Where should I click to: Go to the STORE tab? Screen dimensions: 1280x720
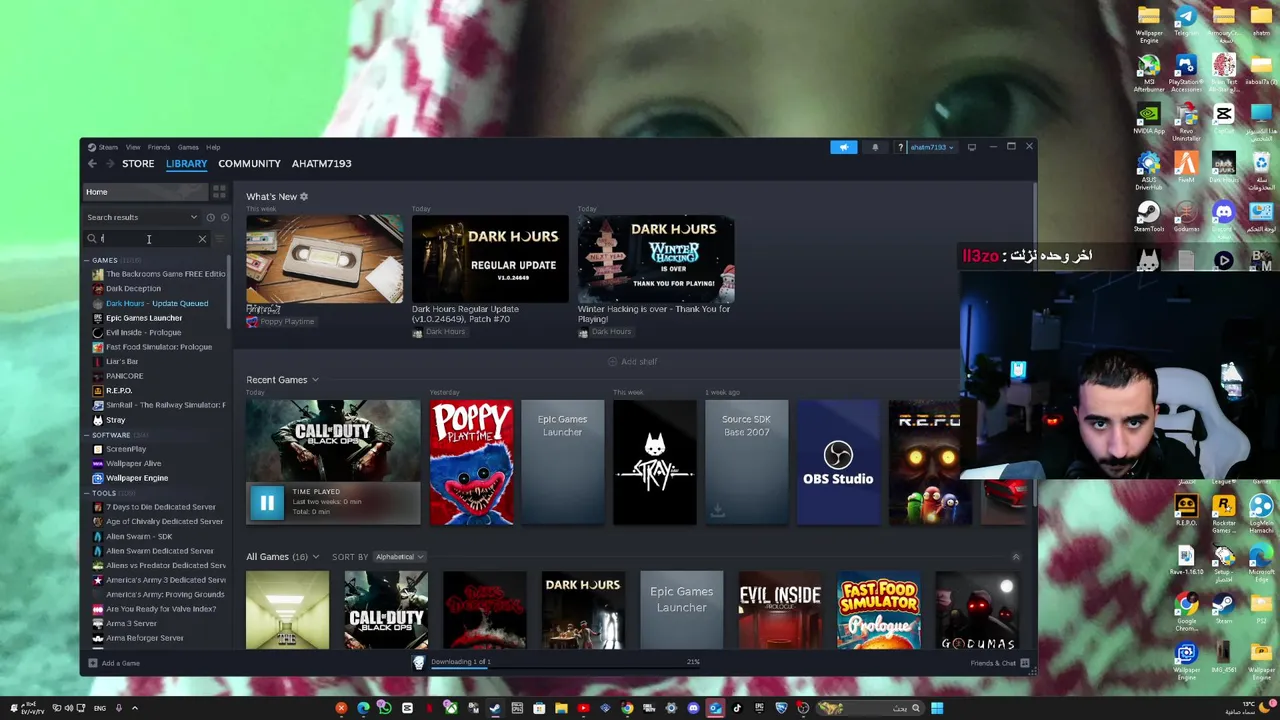[138, 164]
